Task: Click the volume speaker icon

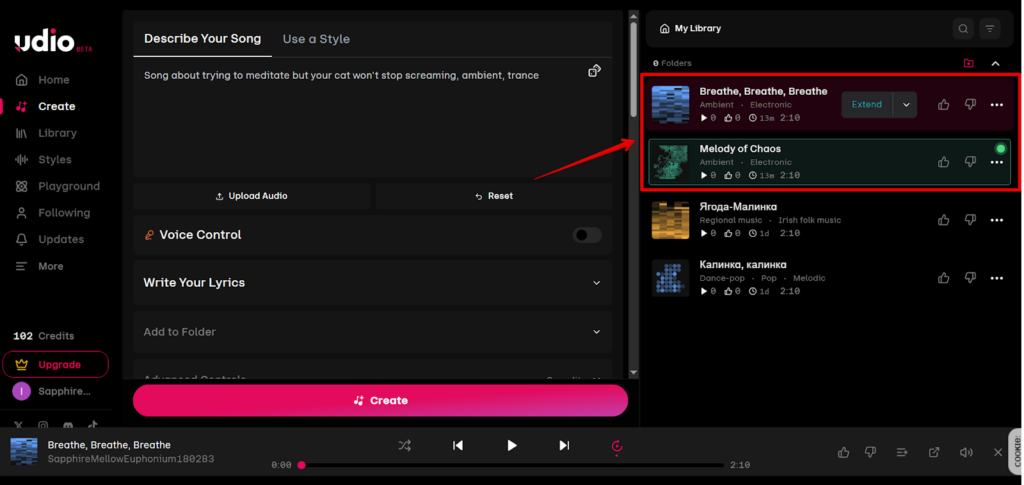Action: click(x=966, y=452)
